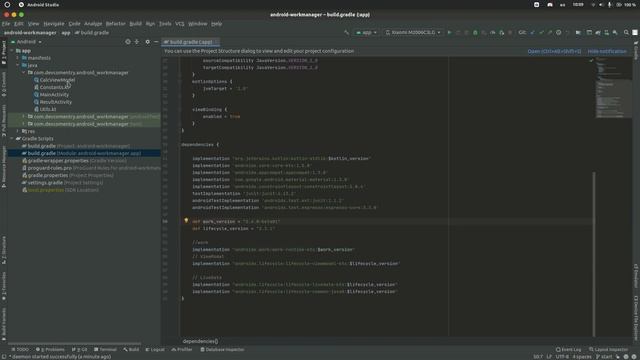Collapse all icon in Project panel header
This screenshot has height=360, width=640.
(137, 42)
